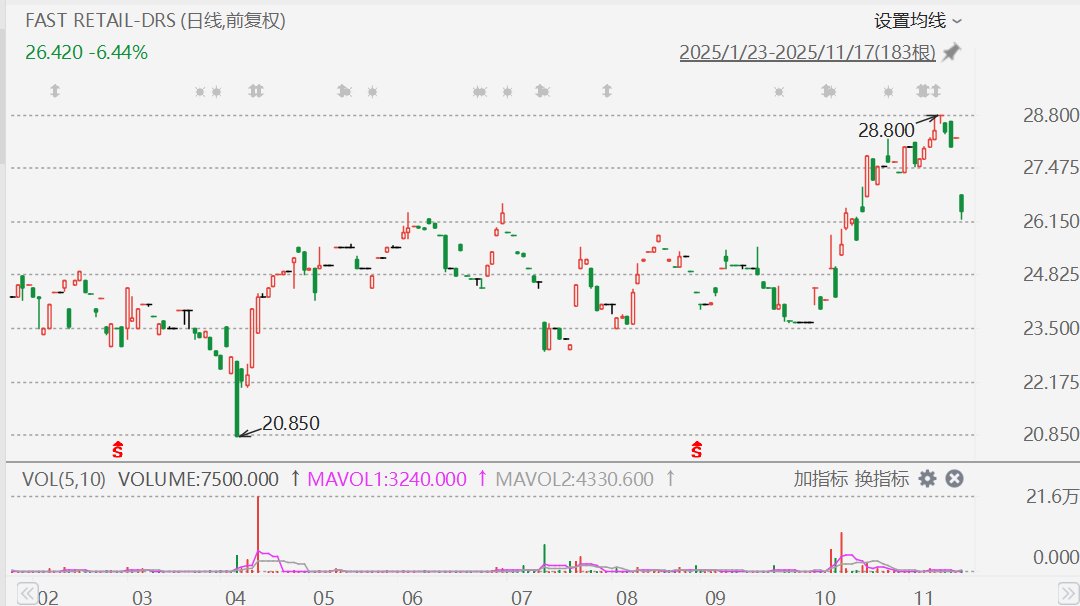Click the 27.475 y-axis label
1080x606 pixels.
(x=1050, y=167)
